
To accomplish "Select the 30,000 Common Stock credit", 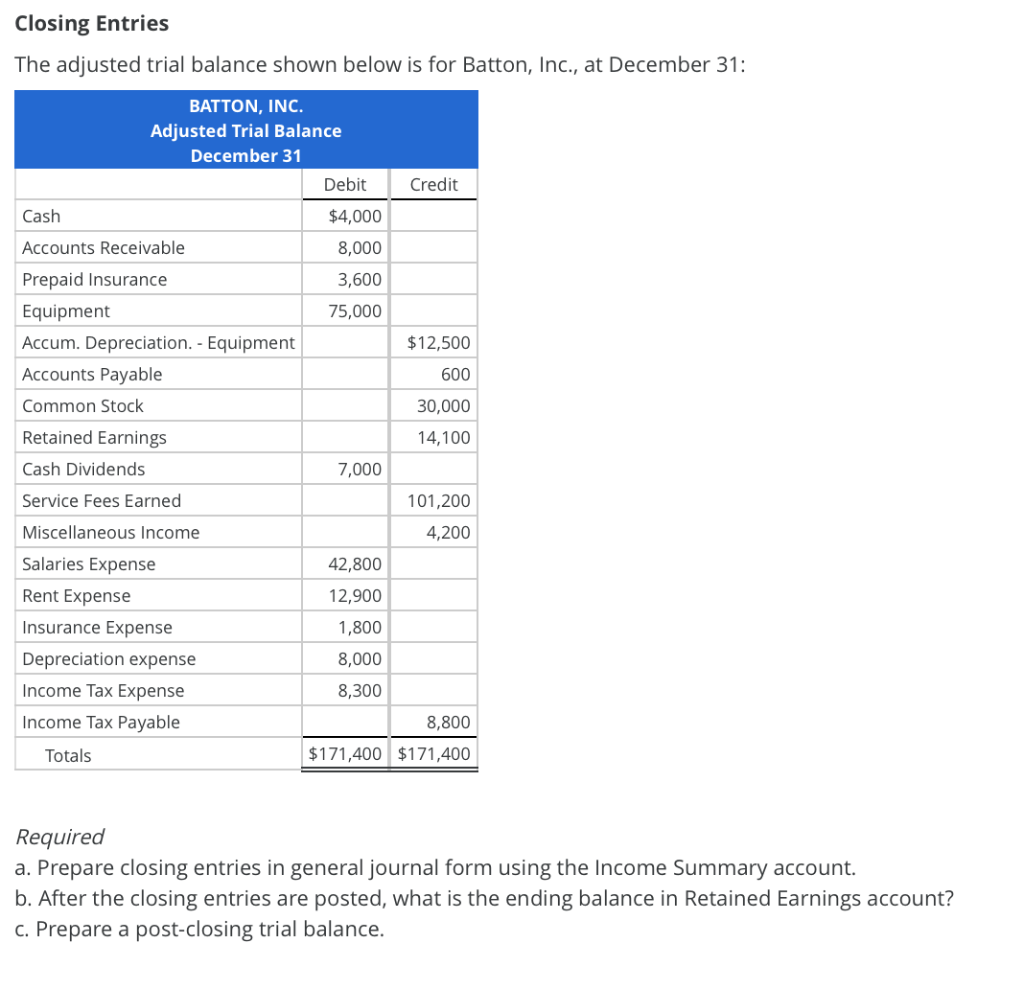I will point(443,406).
